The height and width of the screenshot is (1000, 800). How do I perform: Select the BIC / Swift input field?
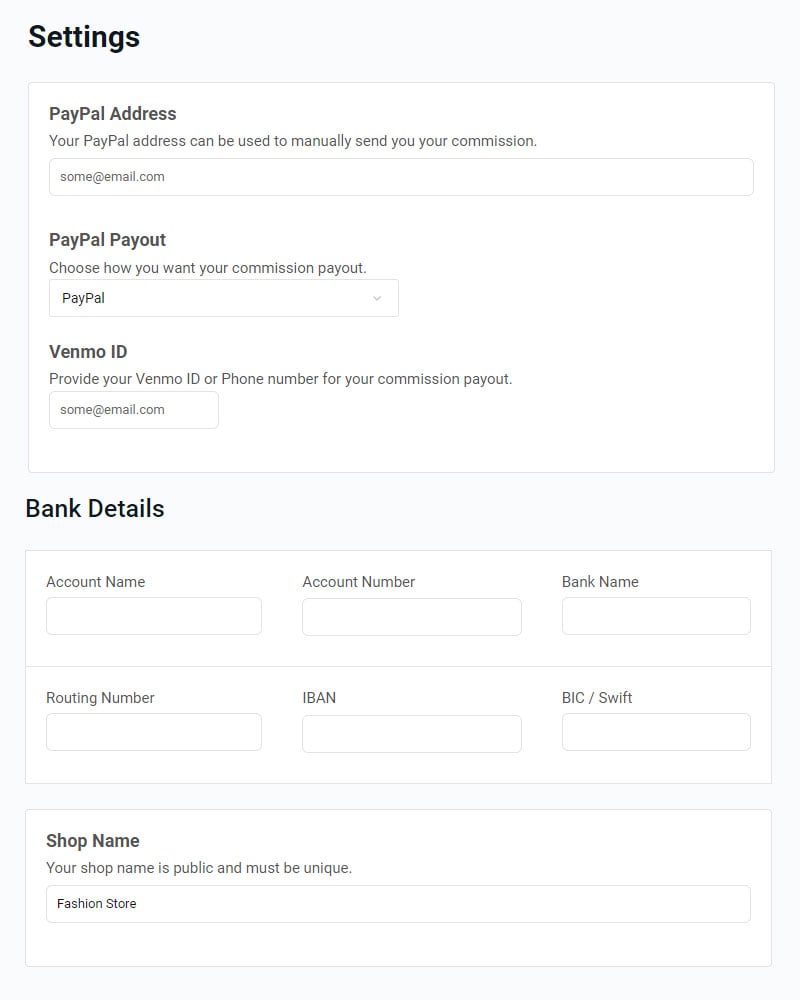656,732
